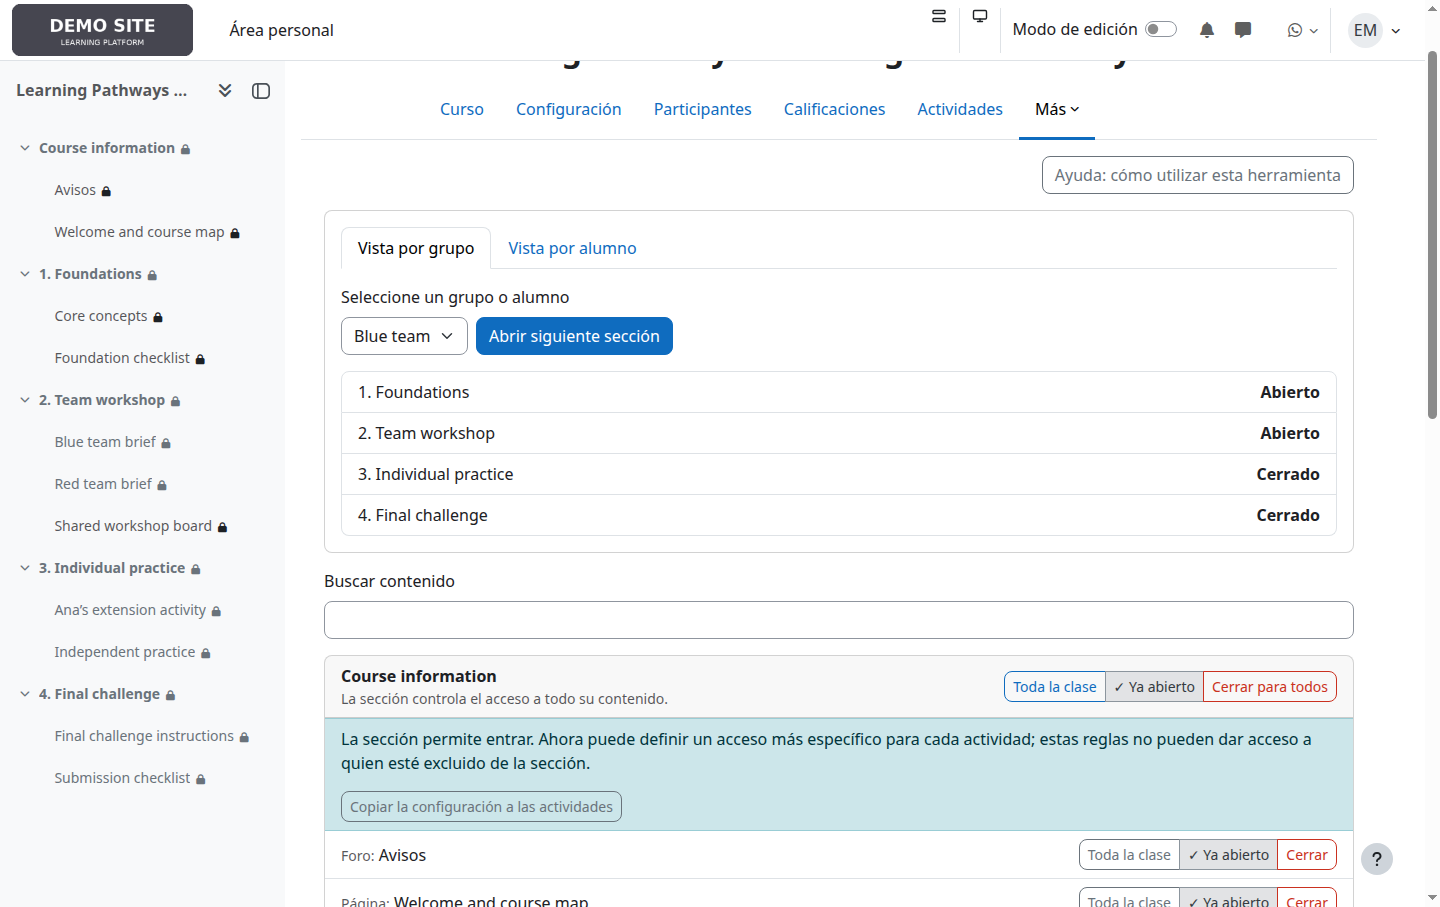1440x907 pixels.
Task: Collapse 4. Final challenge section chevron
Action: [x=25, y=694]
